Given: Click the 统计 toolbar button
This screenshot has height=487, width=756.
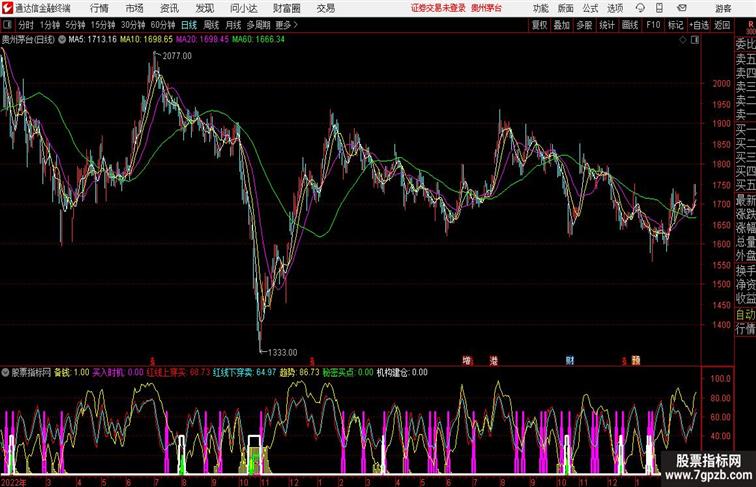Looking at the screenshot, I should (607, 25).
